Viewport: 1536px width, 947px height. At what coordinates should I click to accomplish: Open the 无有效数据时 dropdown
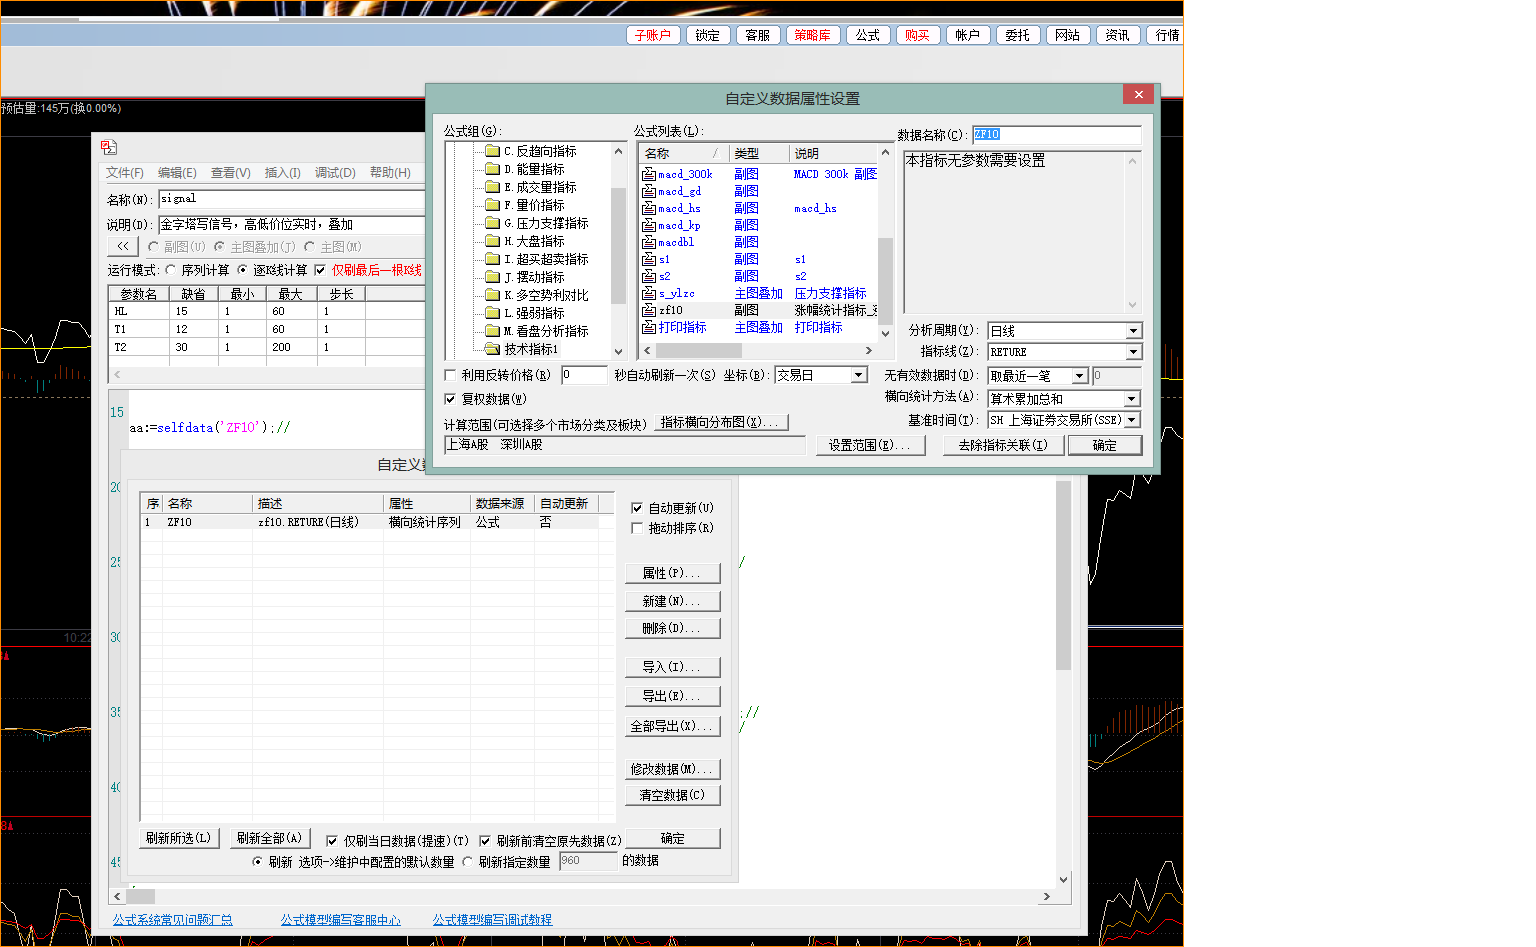[x=1079, y=376]
